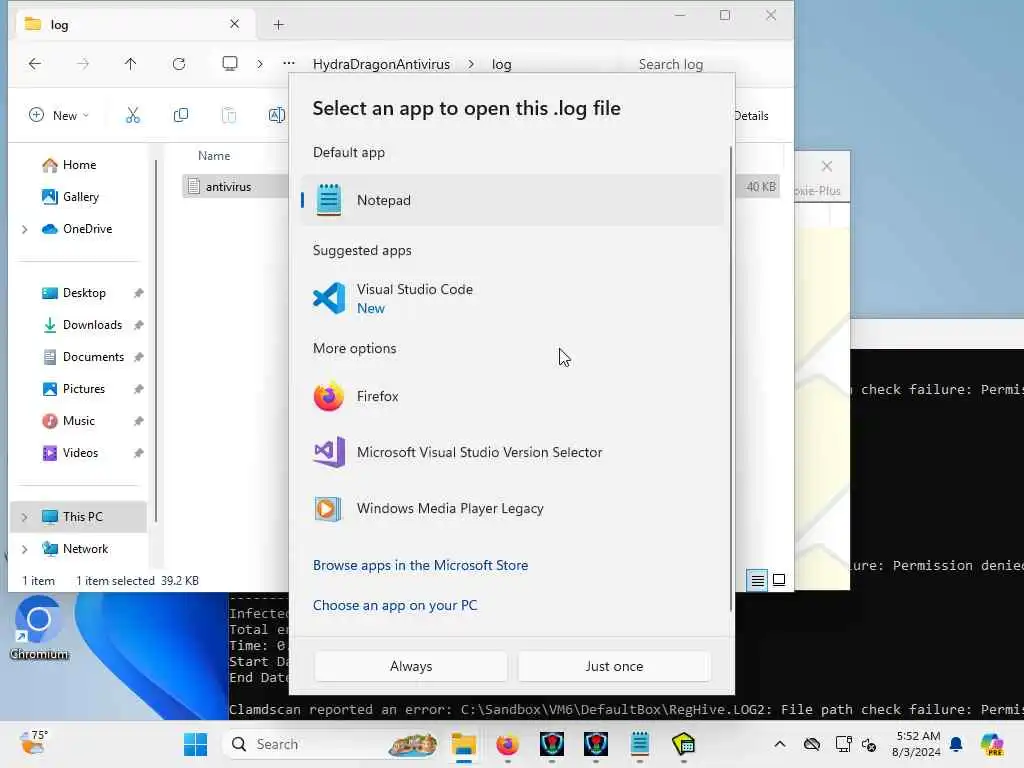Open the Windows Start menu
1024x768 pixels.
[x=195, y=744]
